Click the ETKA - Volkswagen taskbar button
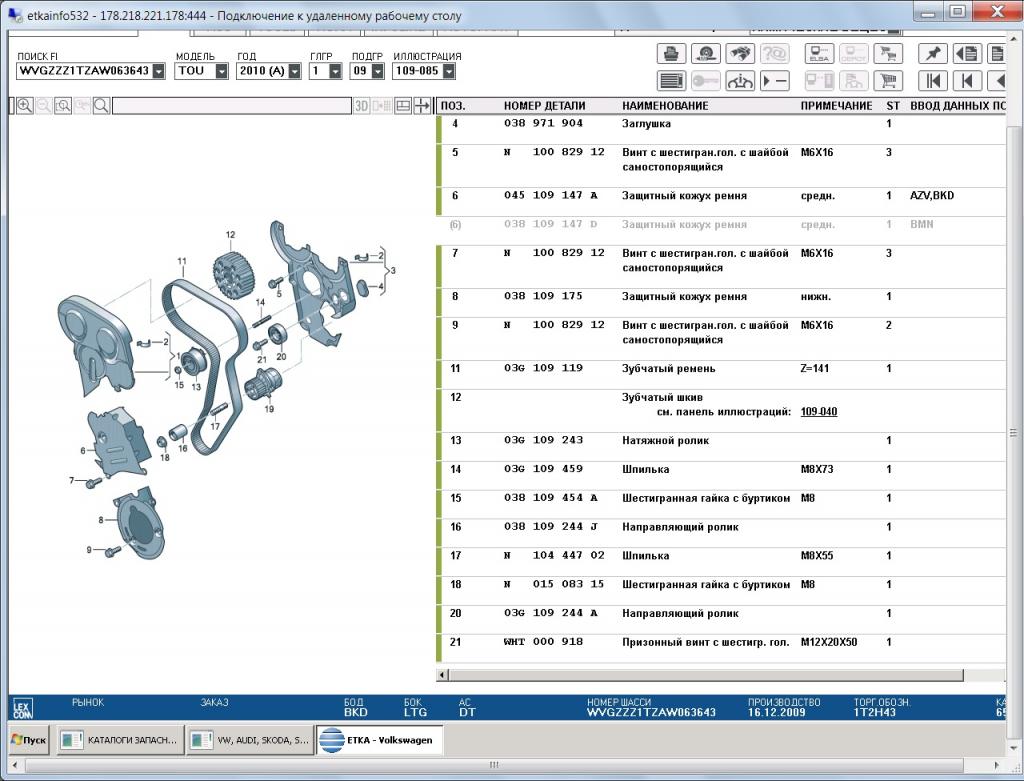 (x=379, y=740)
